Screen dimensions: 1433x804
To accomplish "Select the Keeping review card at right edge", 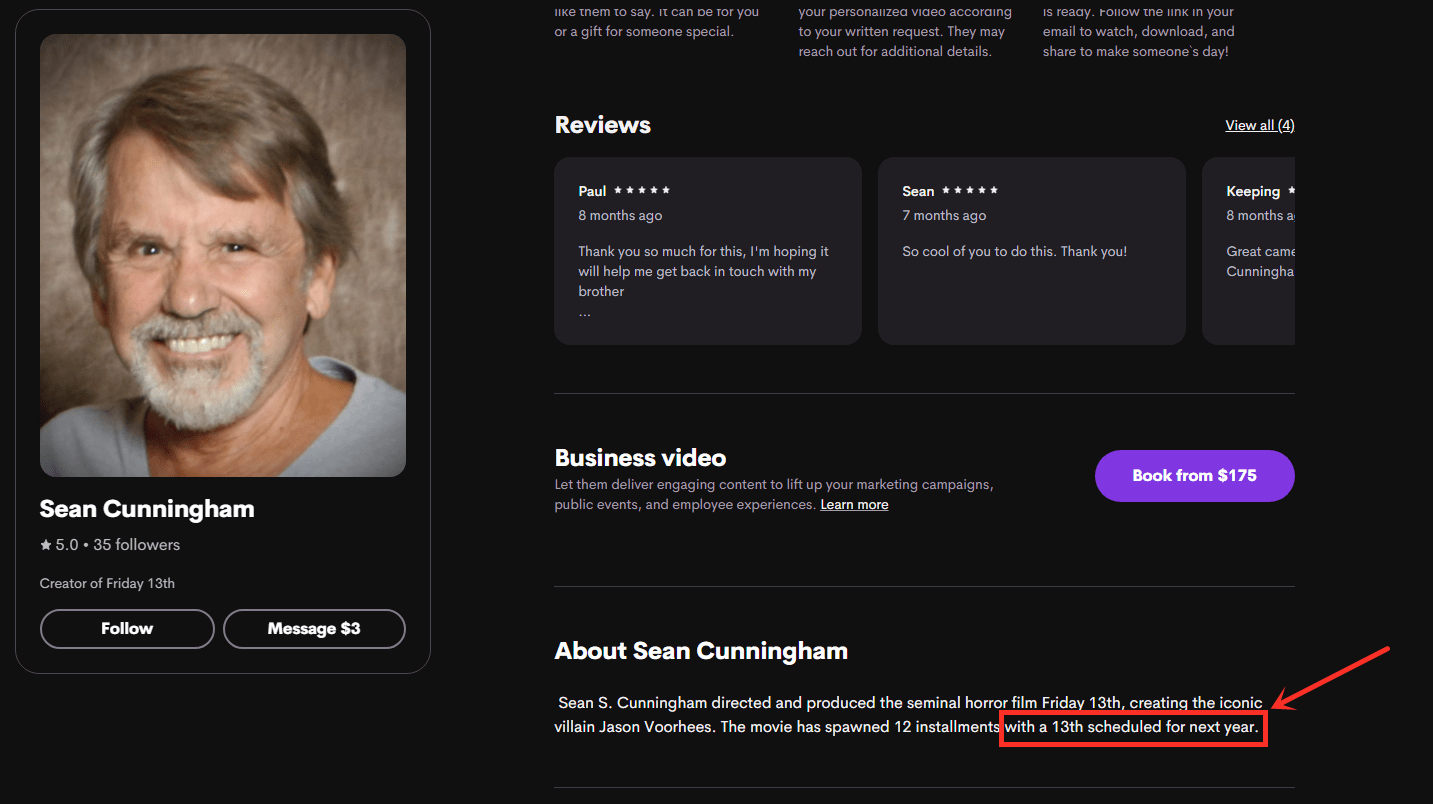I will [1248, 251].
